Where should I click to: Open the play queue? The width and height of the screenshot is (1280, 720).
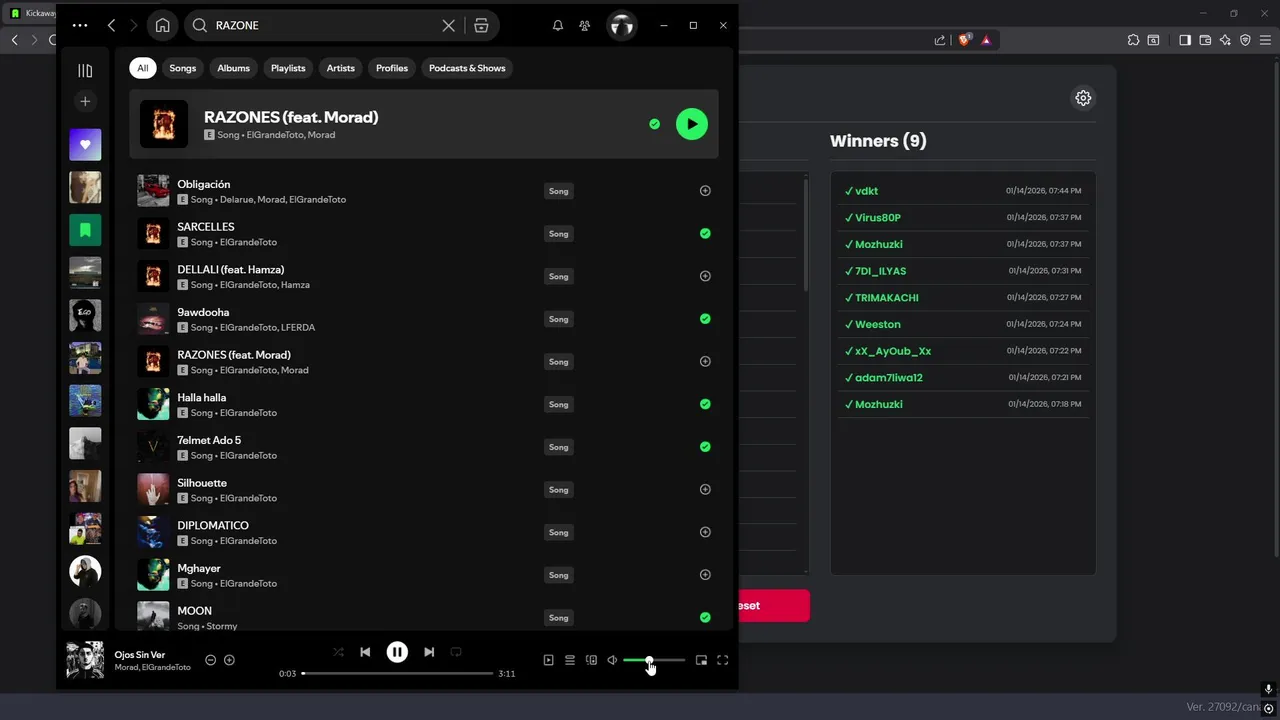(570, 660)
